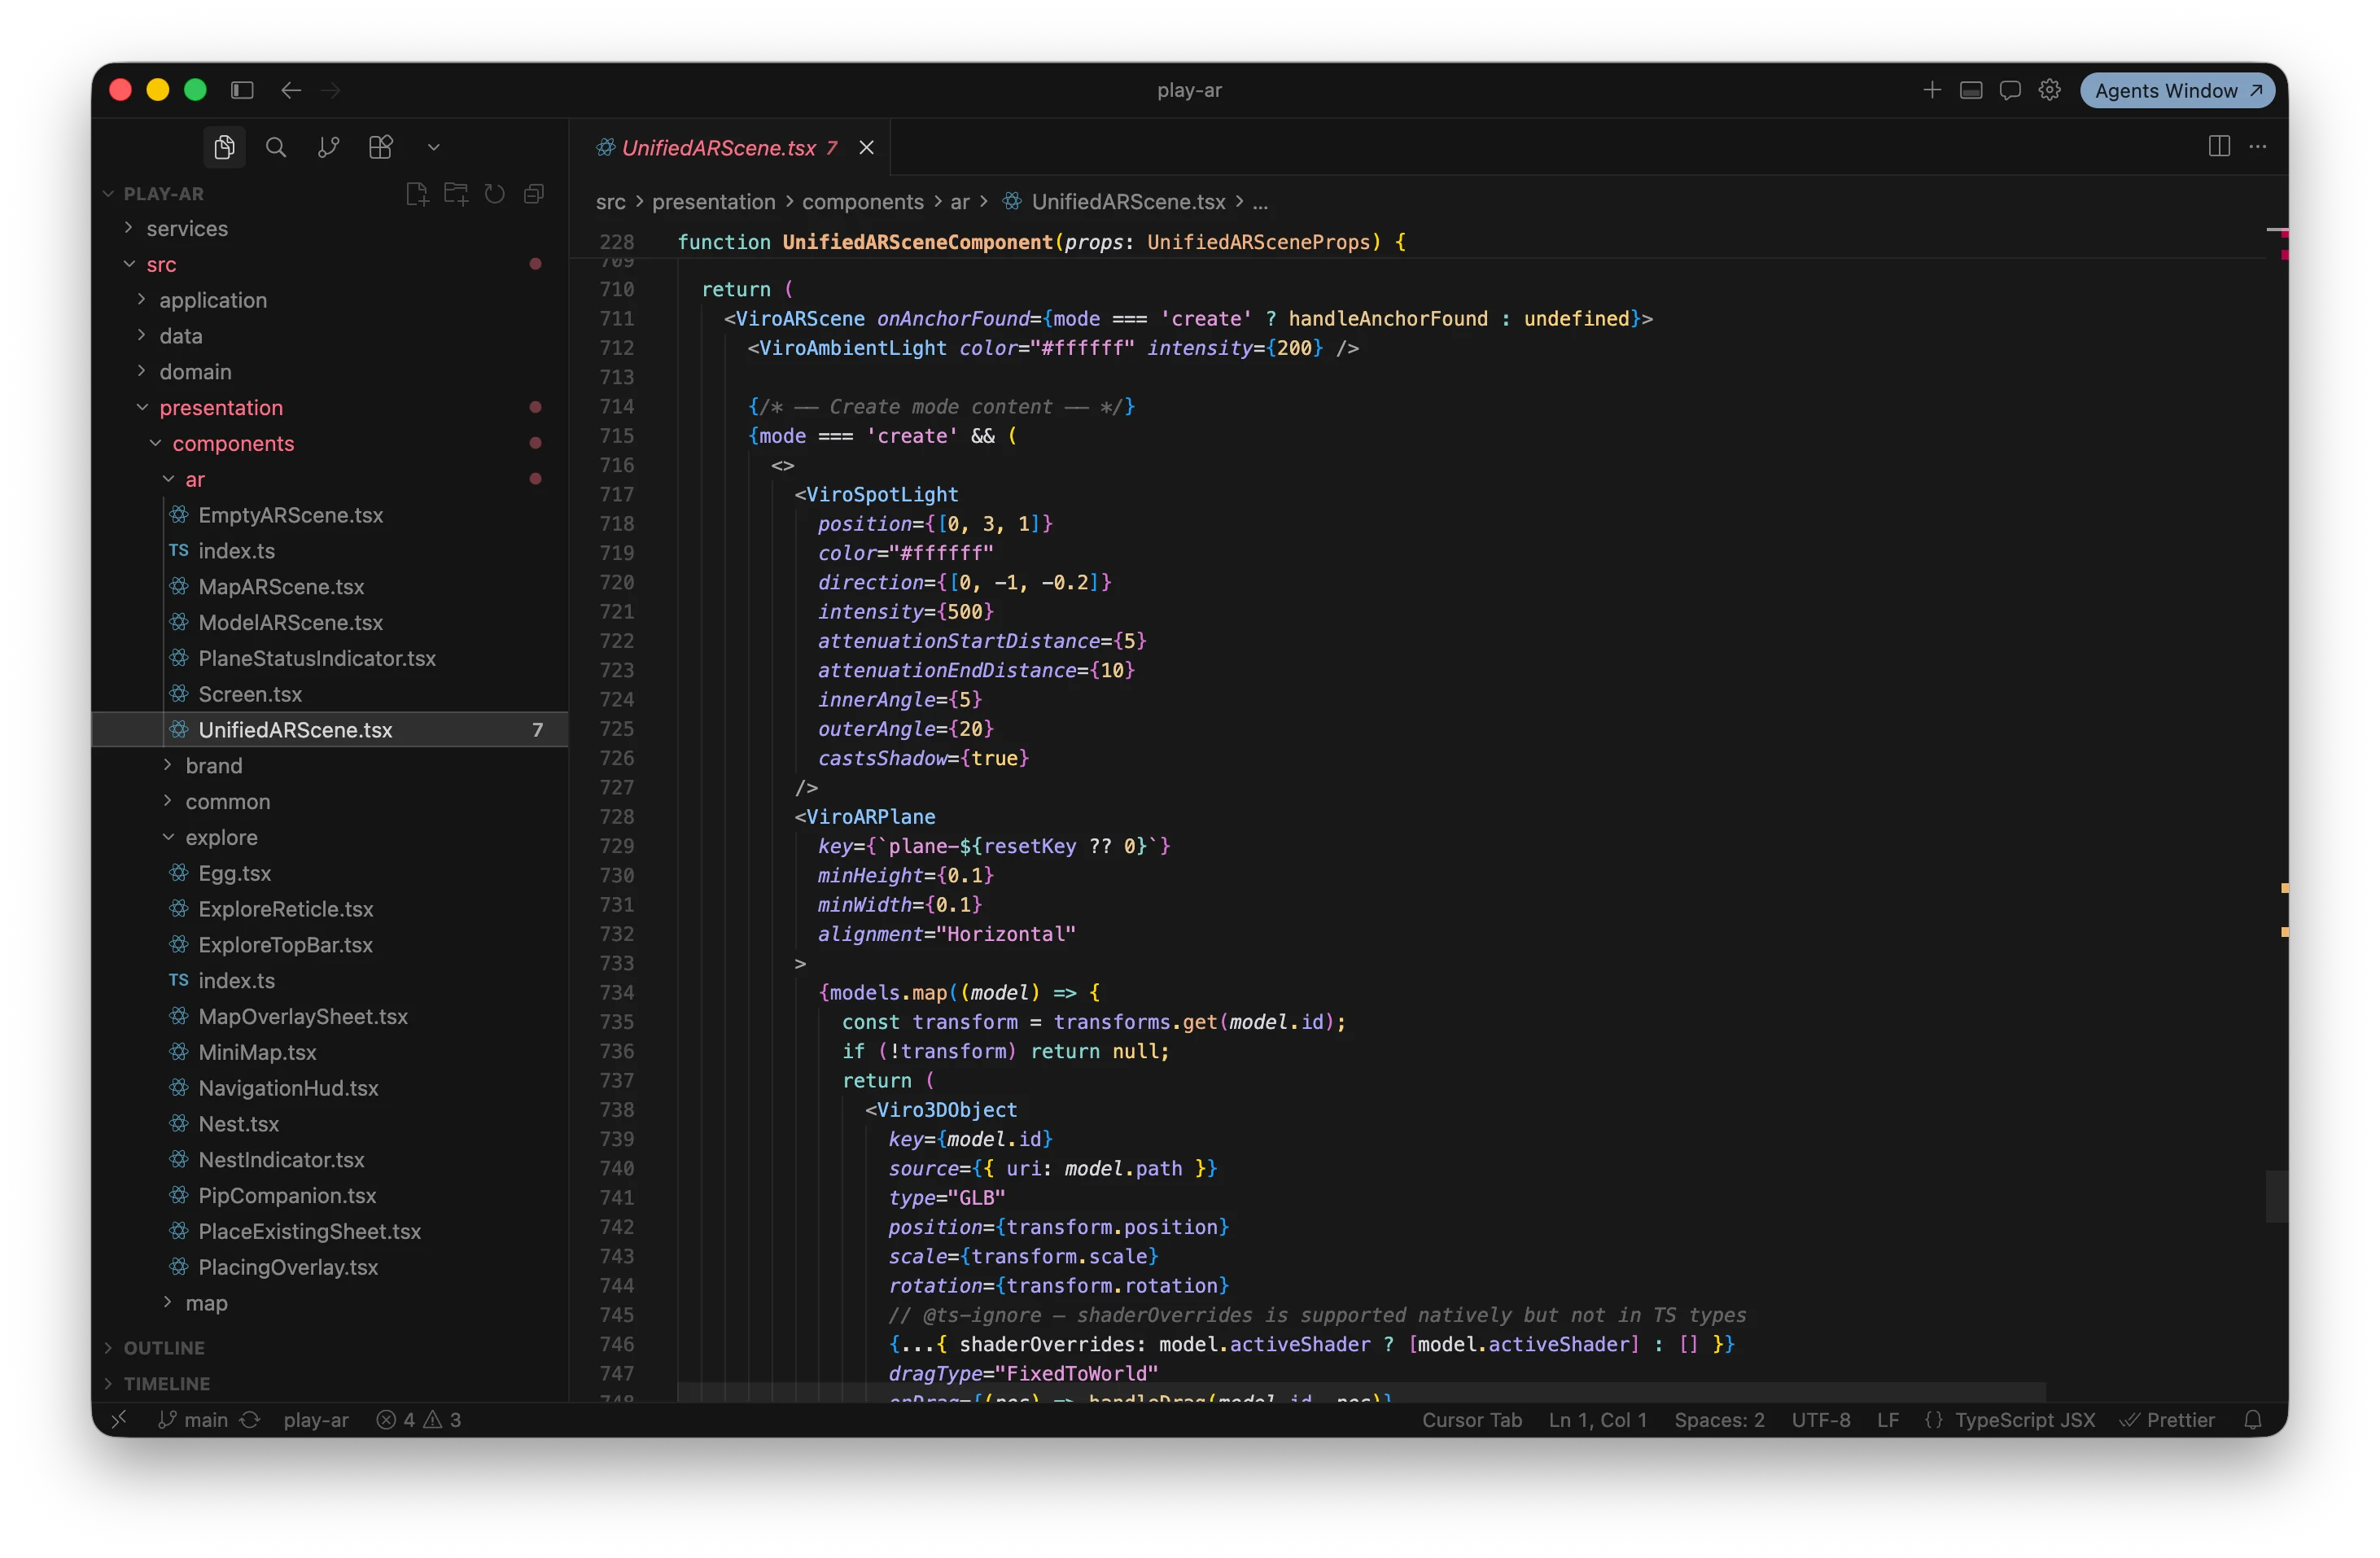
Task: Open index.ts in ar folder
Action: click(x=330, y=551)
